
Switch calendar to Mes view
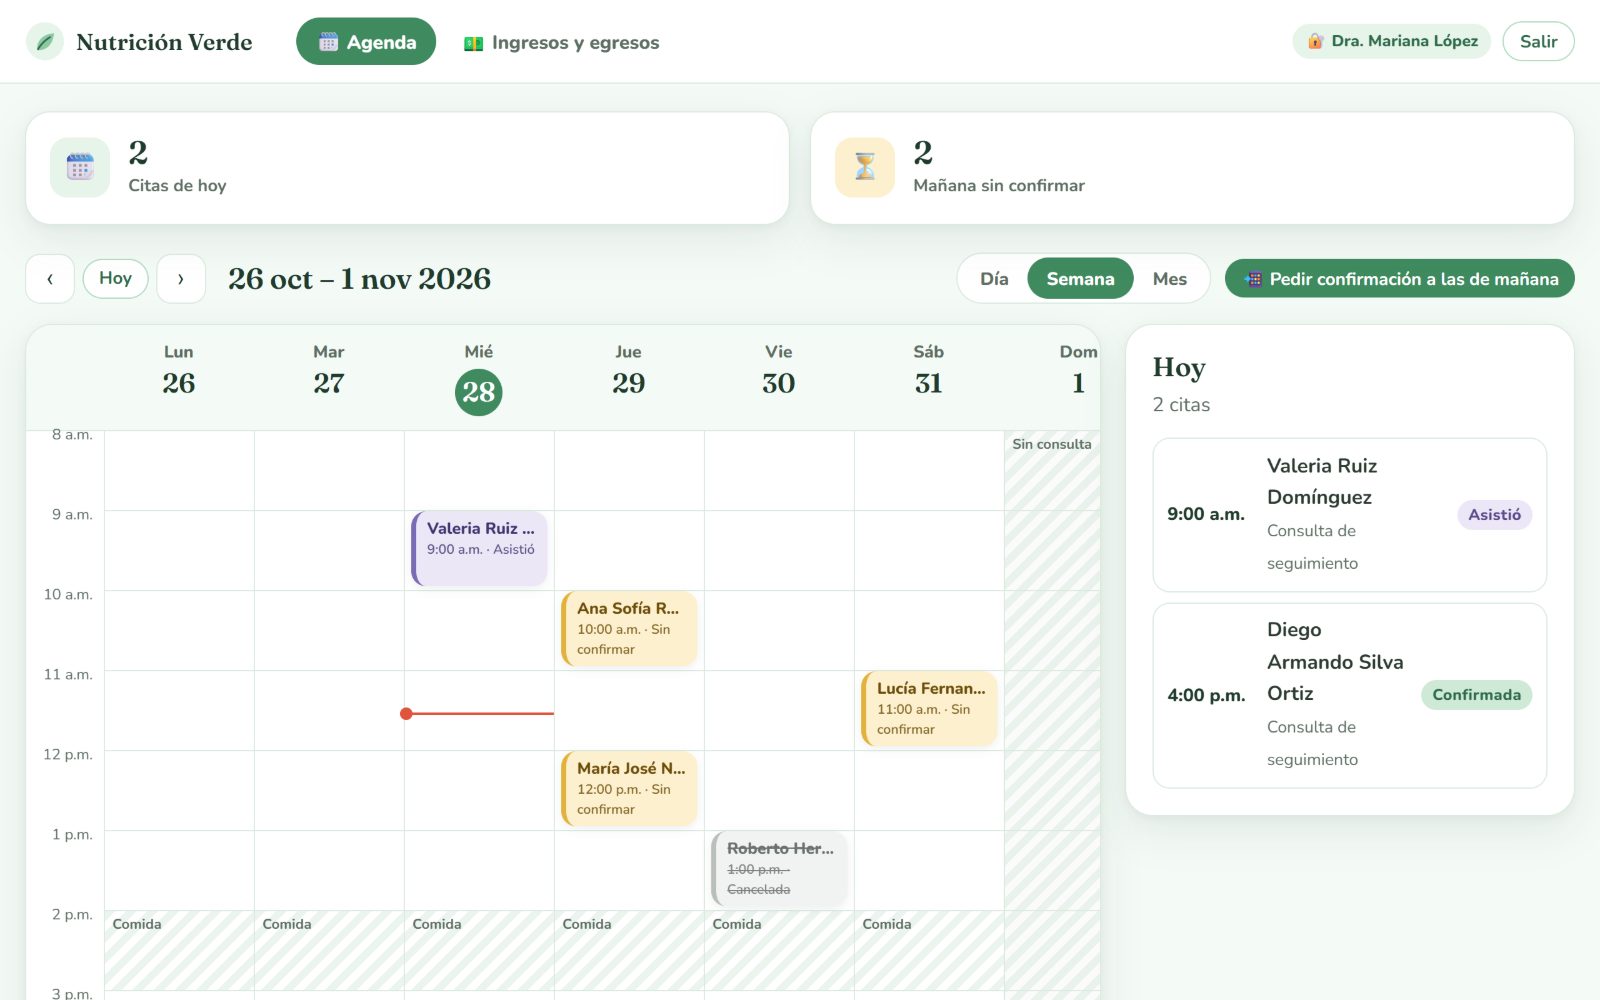click(1170, 279)
